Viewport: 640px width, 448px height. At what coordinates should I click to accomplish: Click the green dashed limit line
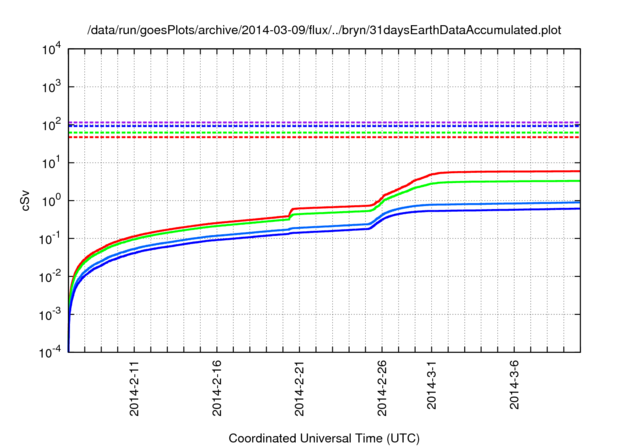click(324, 133)
